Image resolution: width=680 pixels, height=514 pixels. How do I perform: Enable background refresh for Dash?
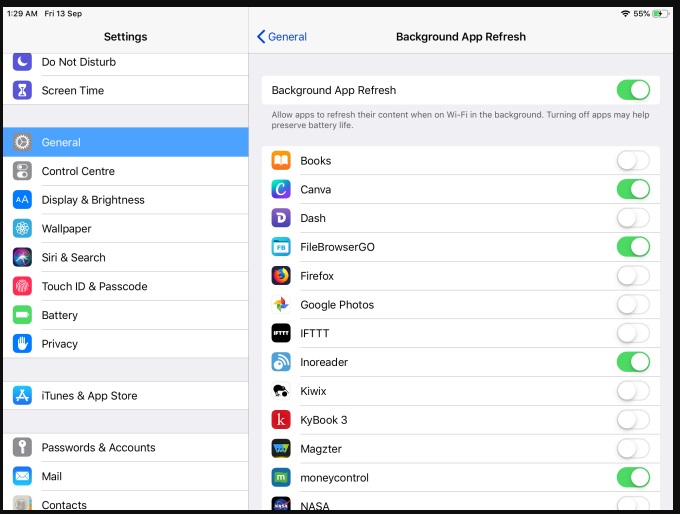coord(633,218)
